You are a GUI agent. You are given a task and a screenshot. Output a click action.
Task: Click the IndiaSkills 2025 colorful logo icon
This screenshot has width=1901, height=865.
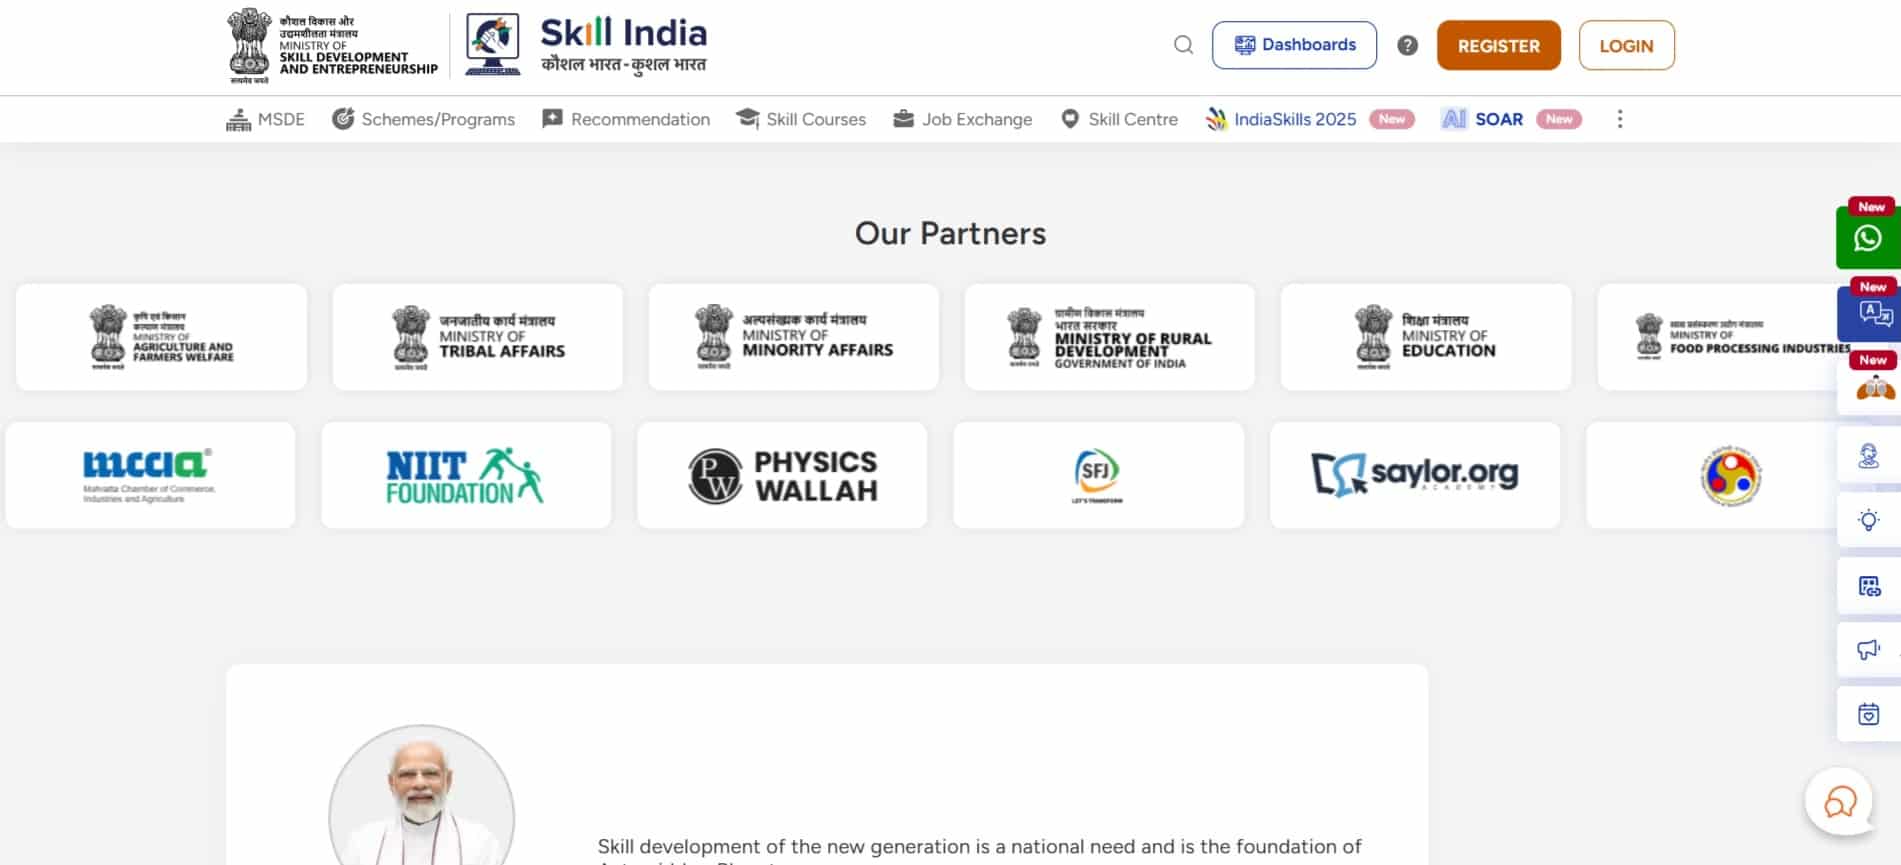[x=1216, y=119]
